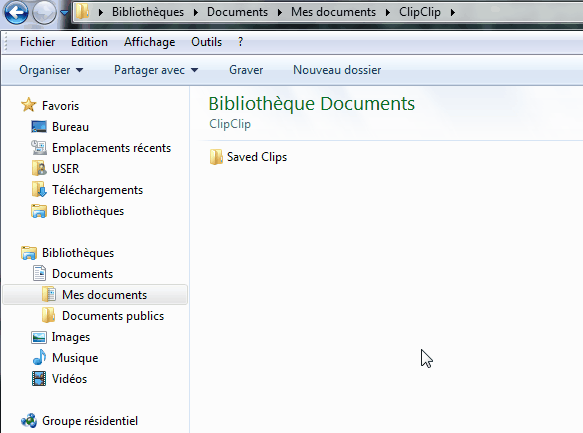Image resolution: width=583 pixels, height=433 pixels.
Task: Click the Bibliothèque Documents heading
Action: pyautogui.click(x=312, y=104)
